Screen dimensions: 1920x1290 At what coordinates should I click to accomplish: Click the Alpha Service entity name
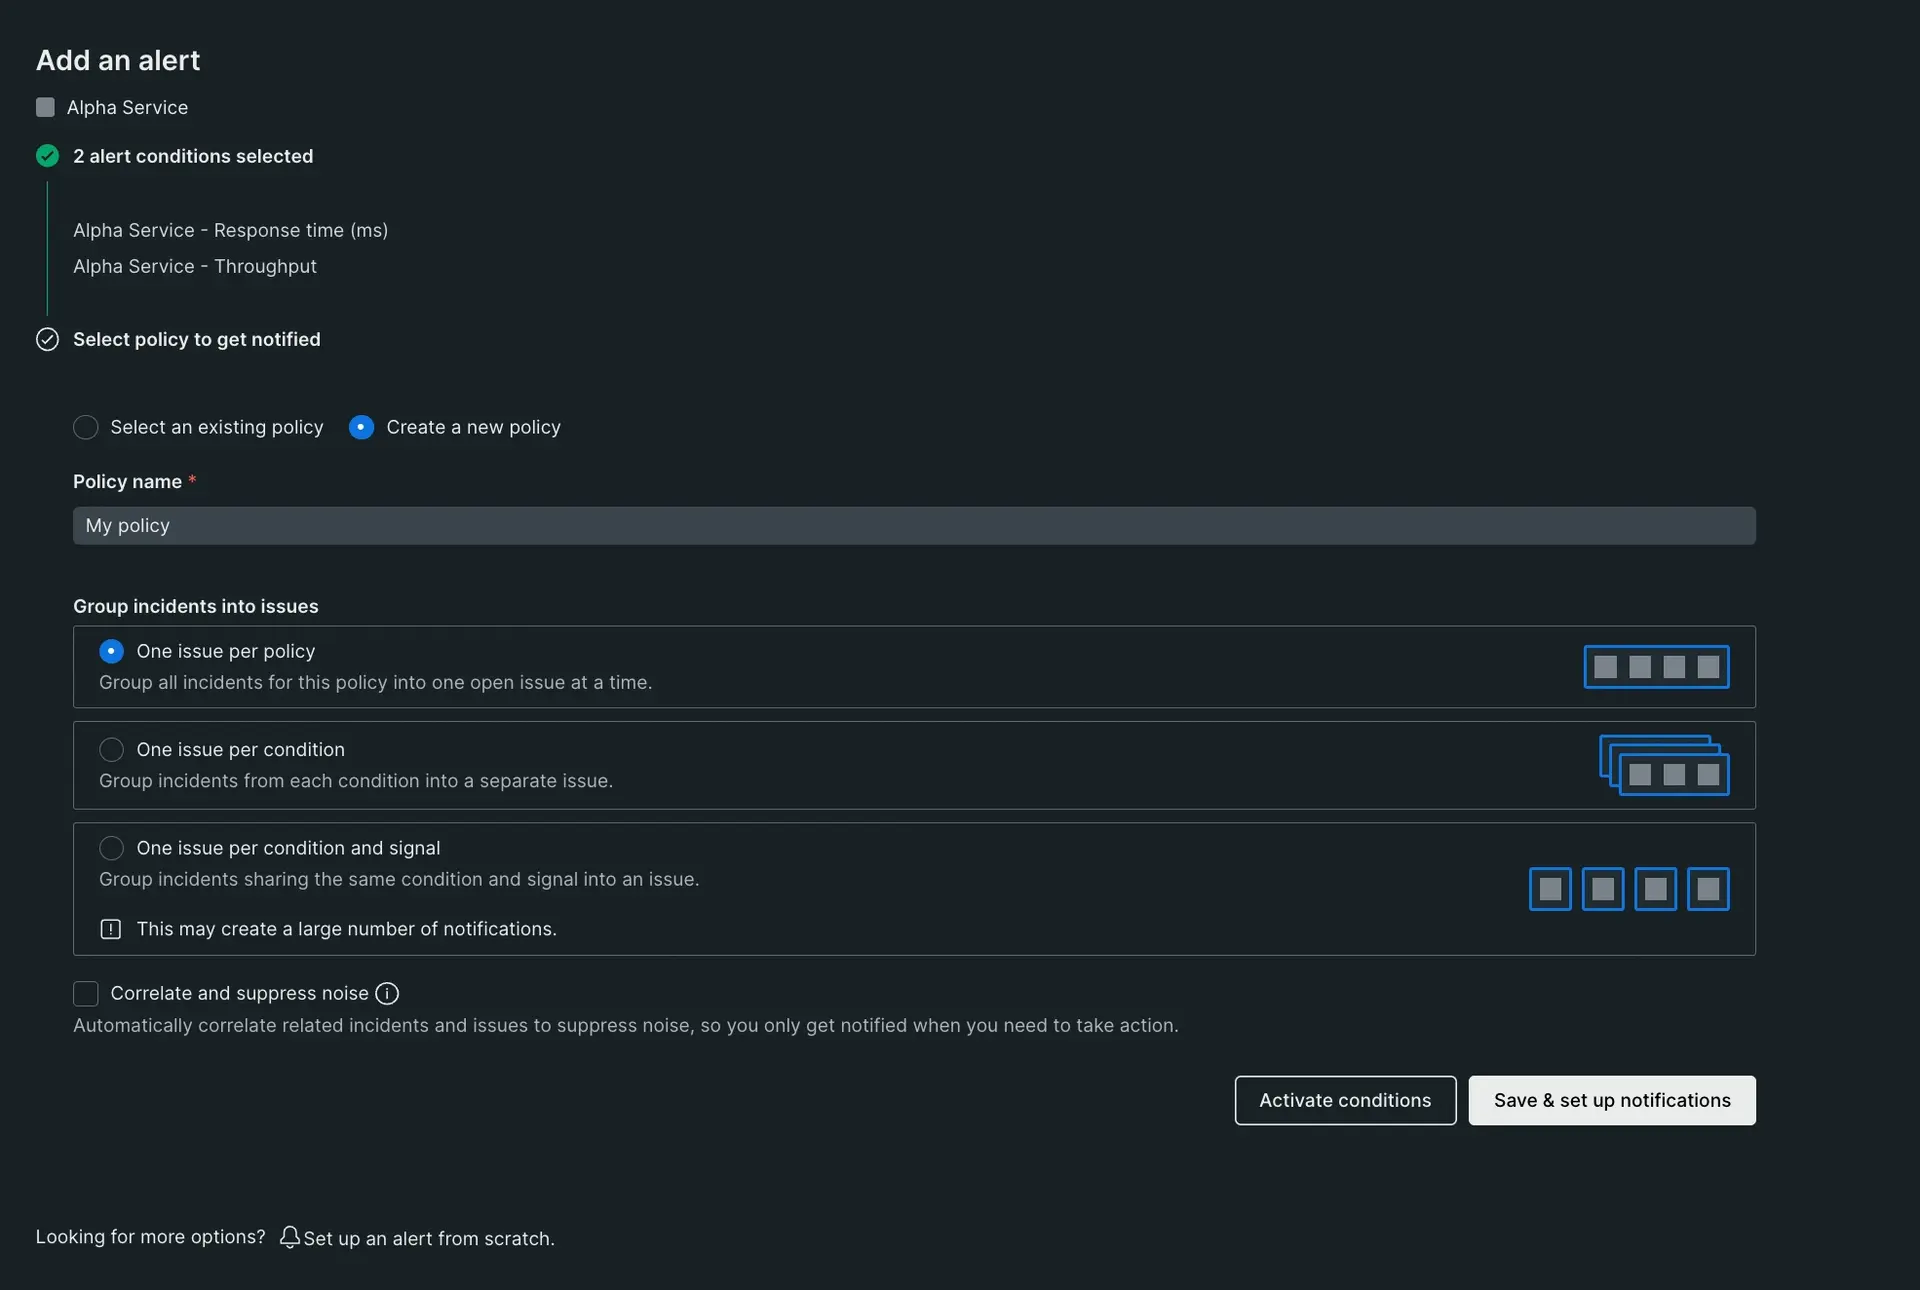click(x=127, y=107)
